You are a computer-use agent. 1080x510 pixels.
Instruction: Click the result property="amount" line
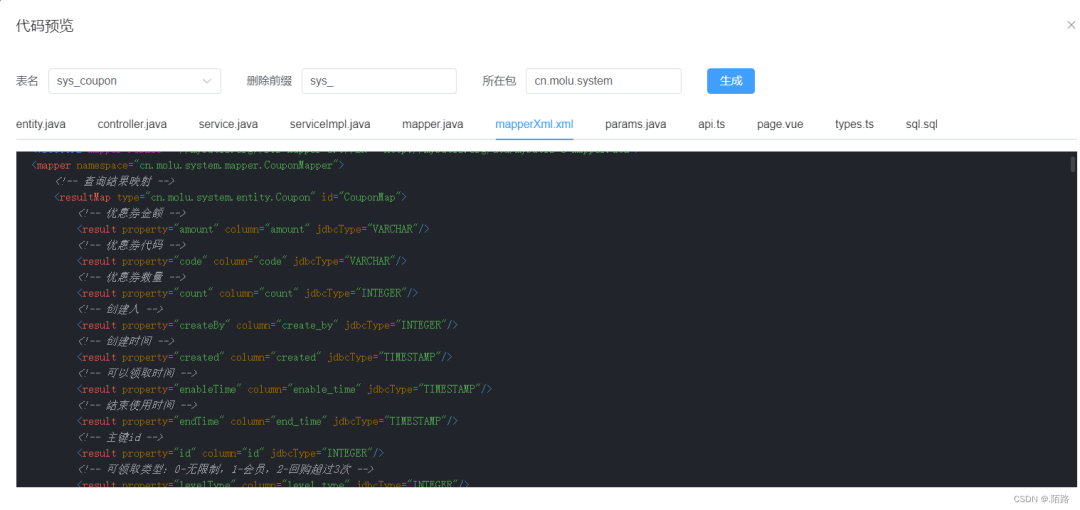[253, 230]
